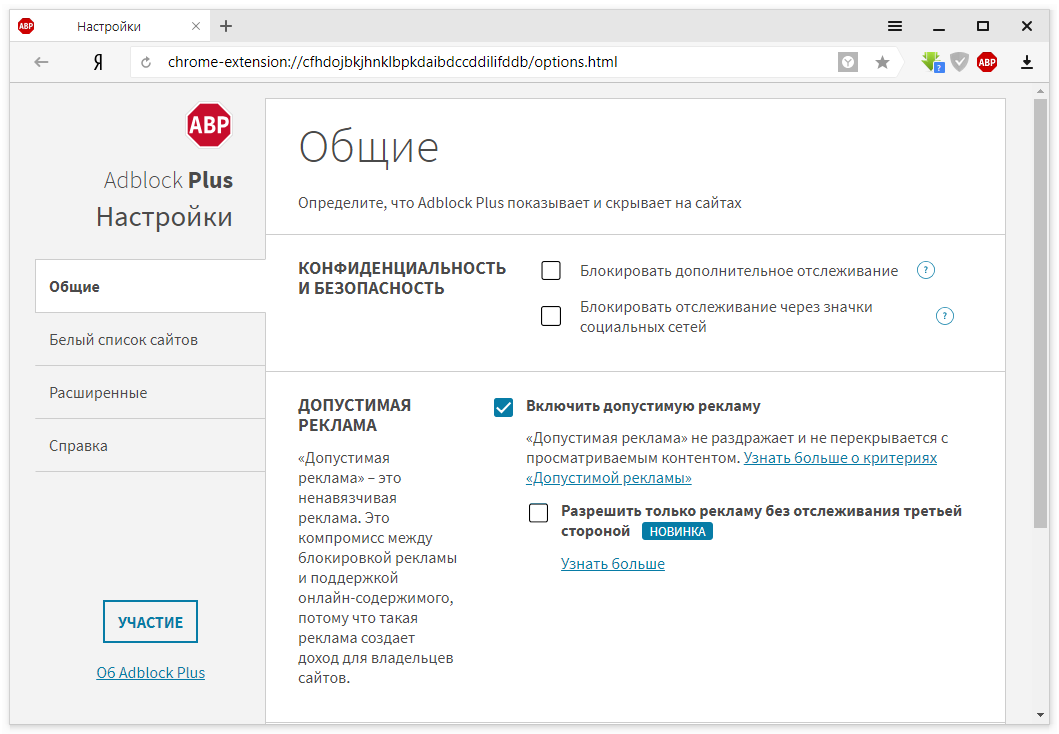Check block tracking via social network icons
The width and height of the screenshot is (1059, 734).
pyautogui.click(x=551, y=316)
